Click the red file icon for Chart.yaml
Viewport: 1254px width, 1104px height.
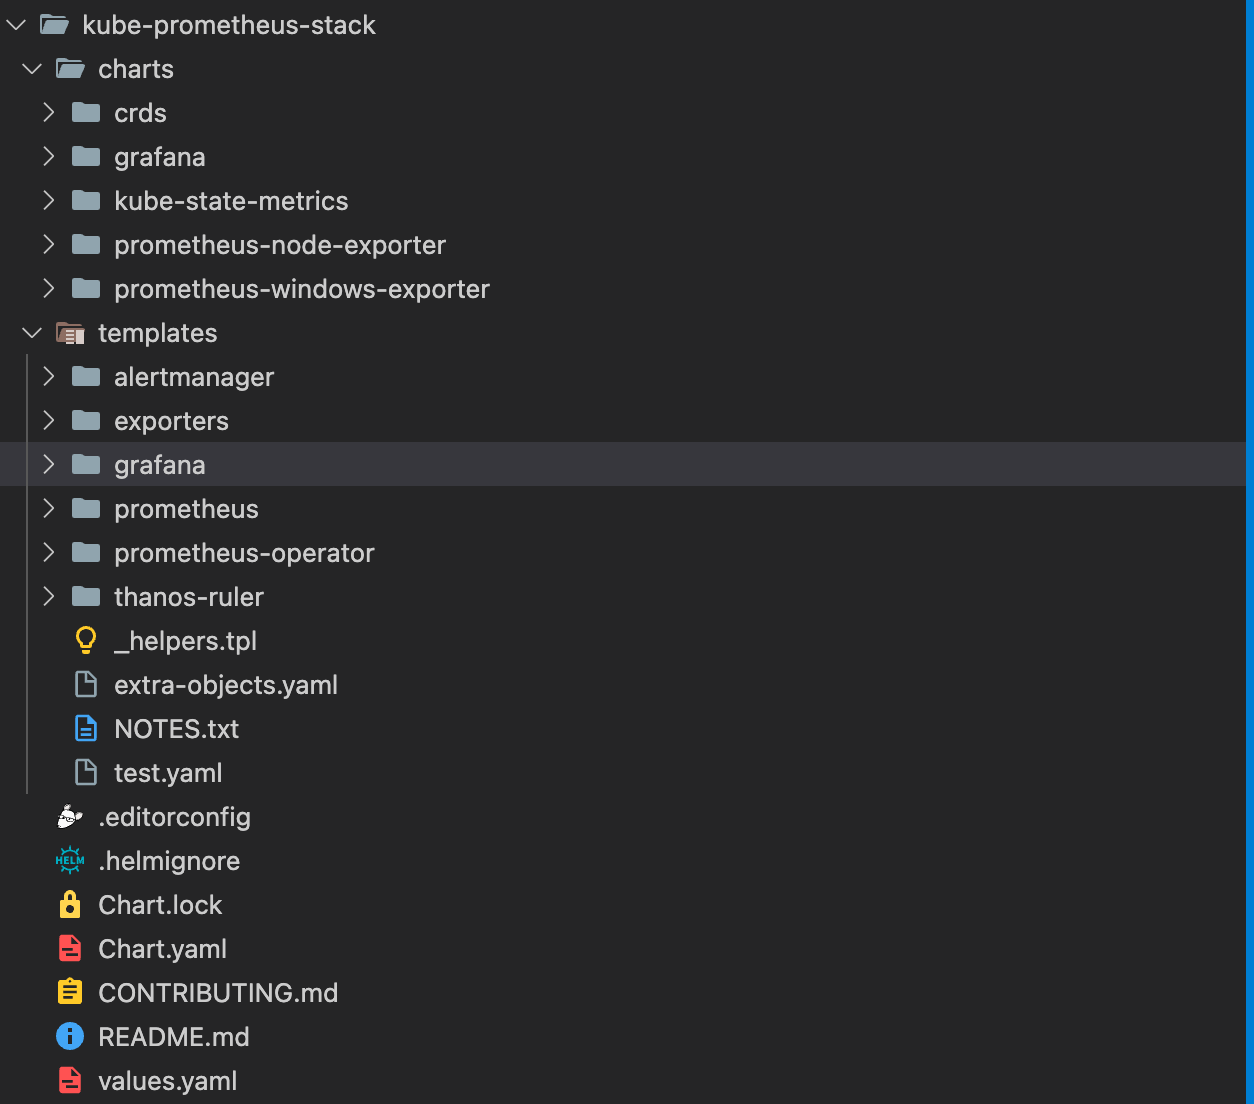70,949
